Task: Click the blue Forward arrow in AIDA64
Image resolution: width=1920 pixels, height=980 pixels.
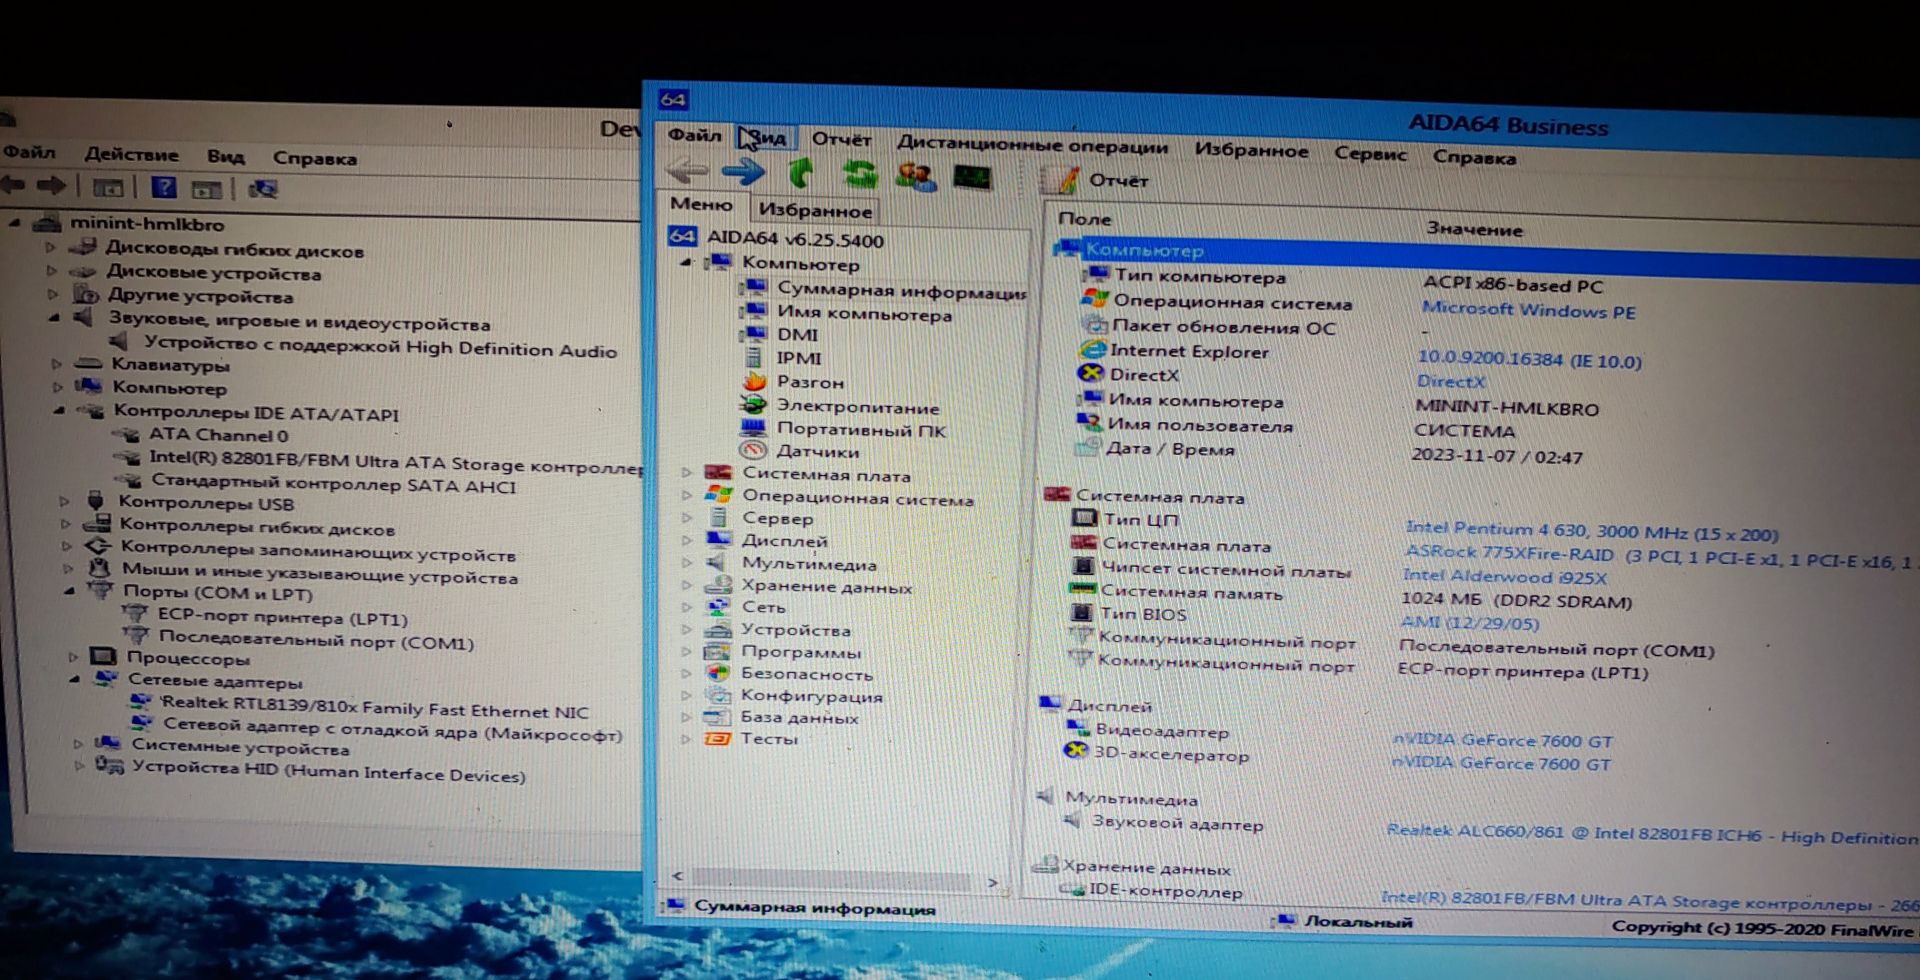Action: pyautogui.click(x=743, y=172)
